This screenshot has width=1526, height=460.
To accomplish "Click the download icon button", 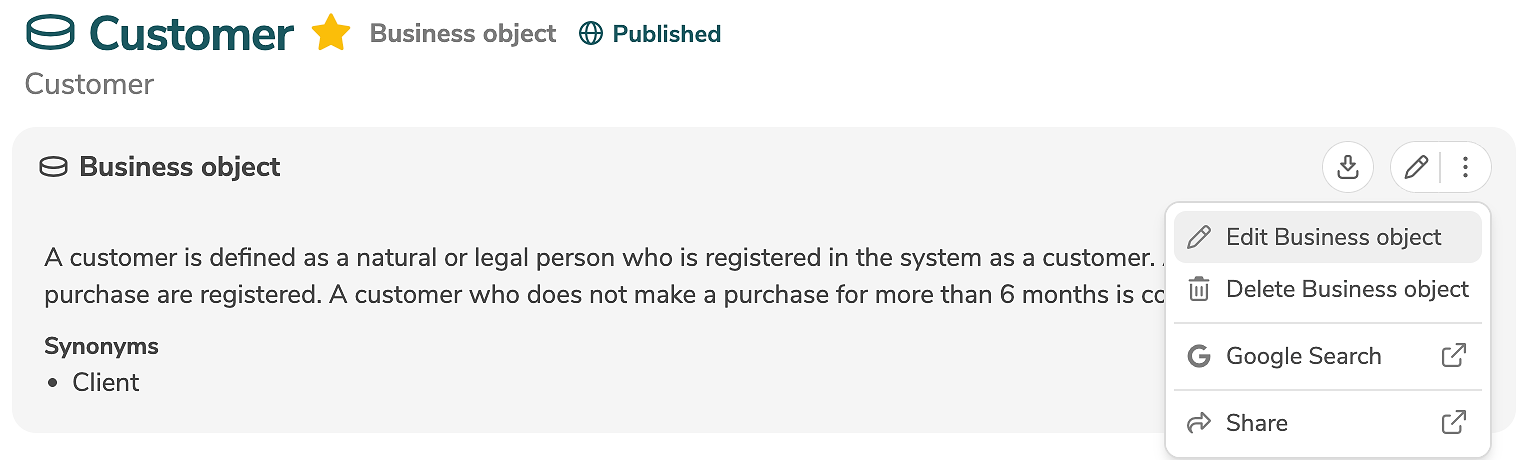I will 1348,167.
